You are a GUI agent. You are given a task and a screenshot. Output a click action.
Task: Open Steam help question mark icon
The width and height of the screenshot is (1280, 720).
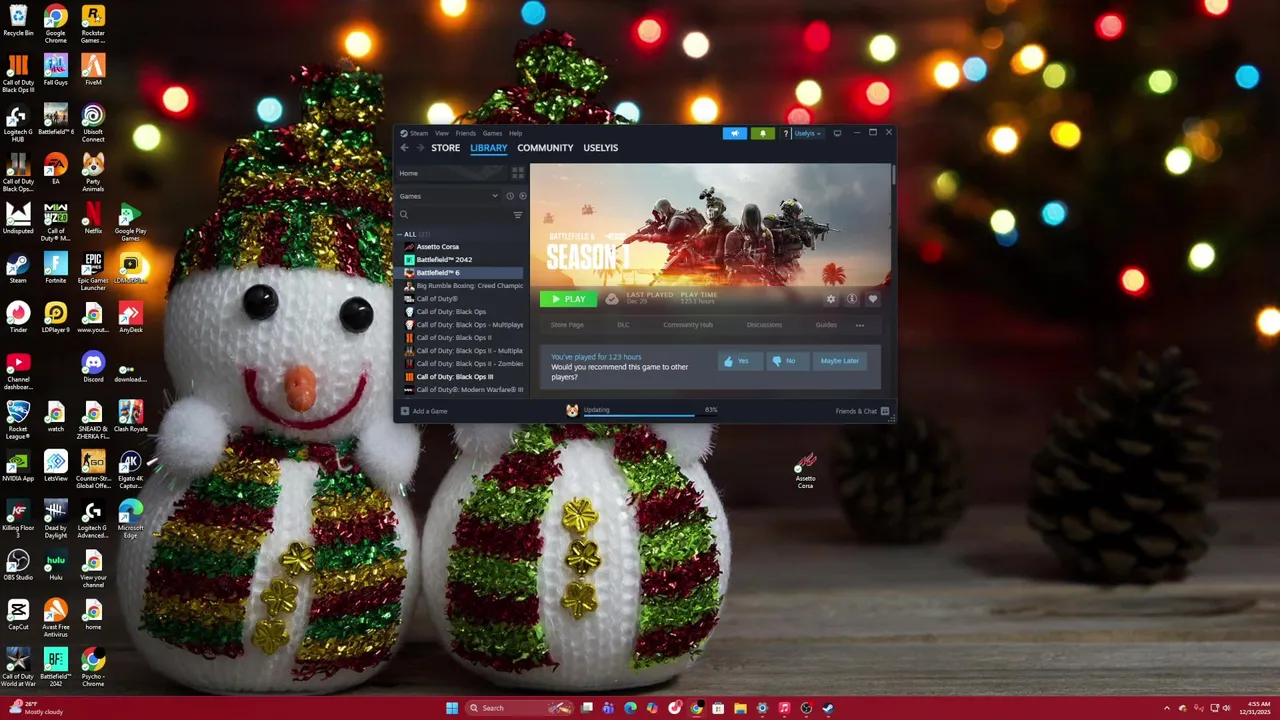[786, 133]
